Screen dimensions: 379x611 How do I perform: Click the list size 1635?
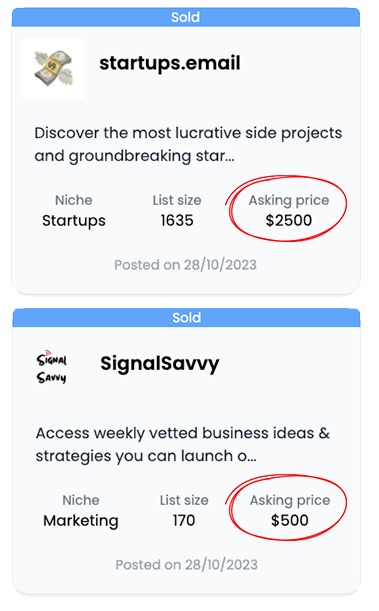(177, 221)
